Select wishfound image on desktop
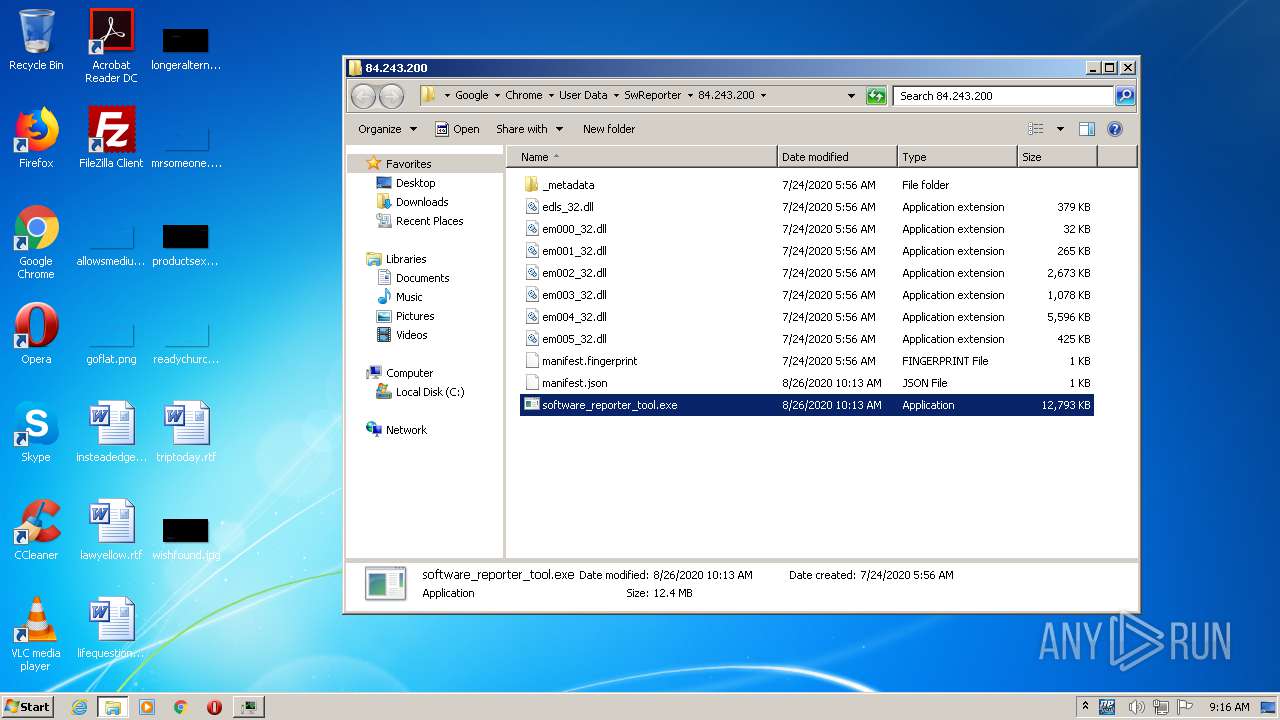This screenshot has height=720, width=1280. pos(186,540)
